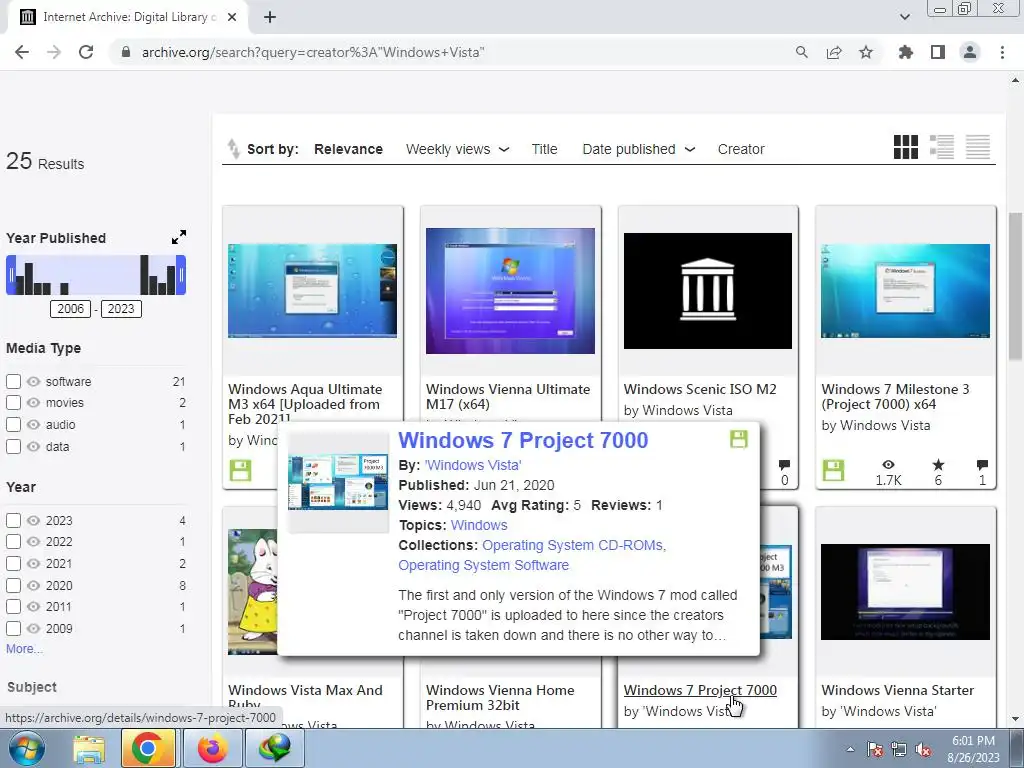Click the views eye icon on Milestone 3 card
The width and height of the screenshot is (1024, 768).
888,464
